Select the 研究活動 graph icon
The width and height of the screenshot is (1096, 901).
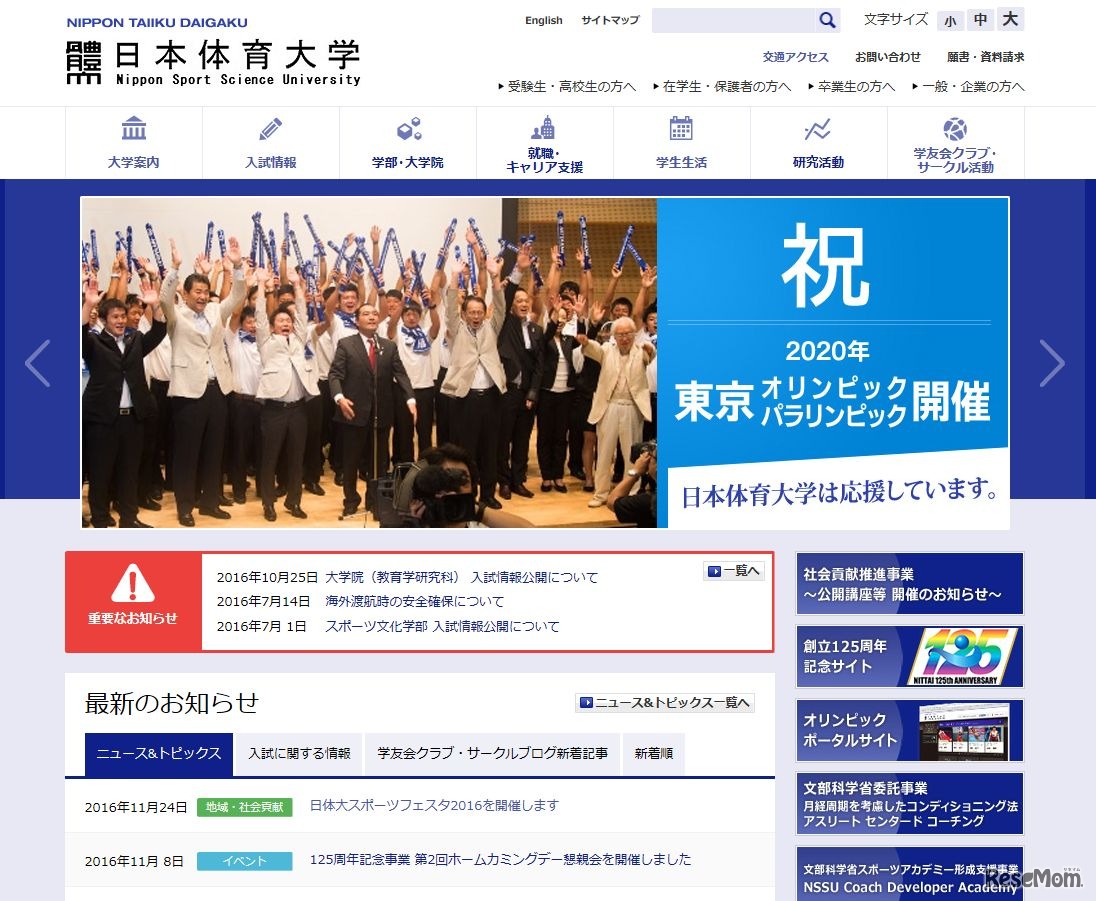(x=818, y=129)
